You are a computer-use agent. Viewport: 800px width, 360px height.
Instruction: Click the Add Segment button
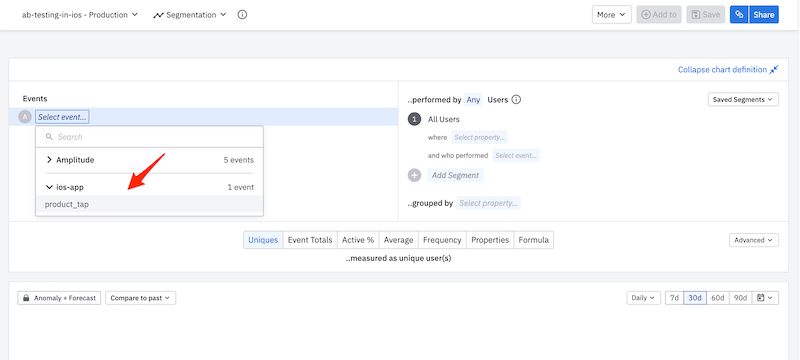click(455, 175)
